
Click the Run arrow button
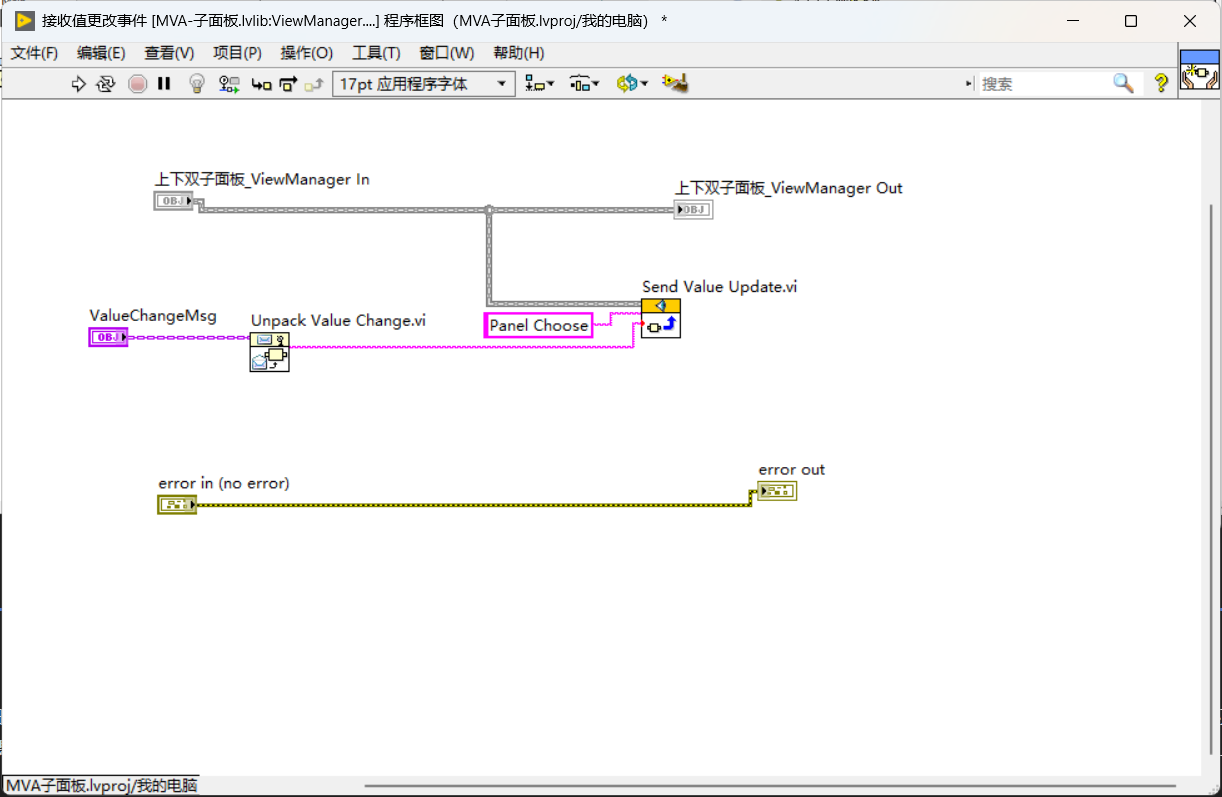tap(79, 84)
